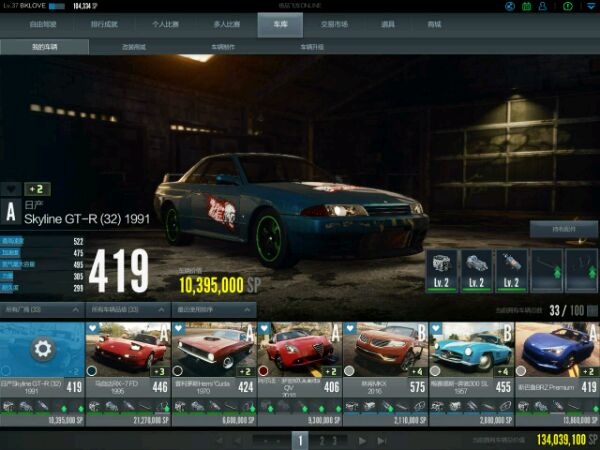Select the engine part slot Lv. 2
The image size is (600, 450).
tap(441, 271)
